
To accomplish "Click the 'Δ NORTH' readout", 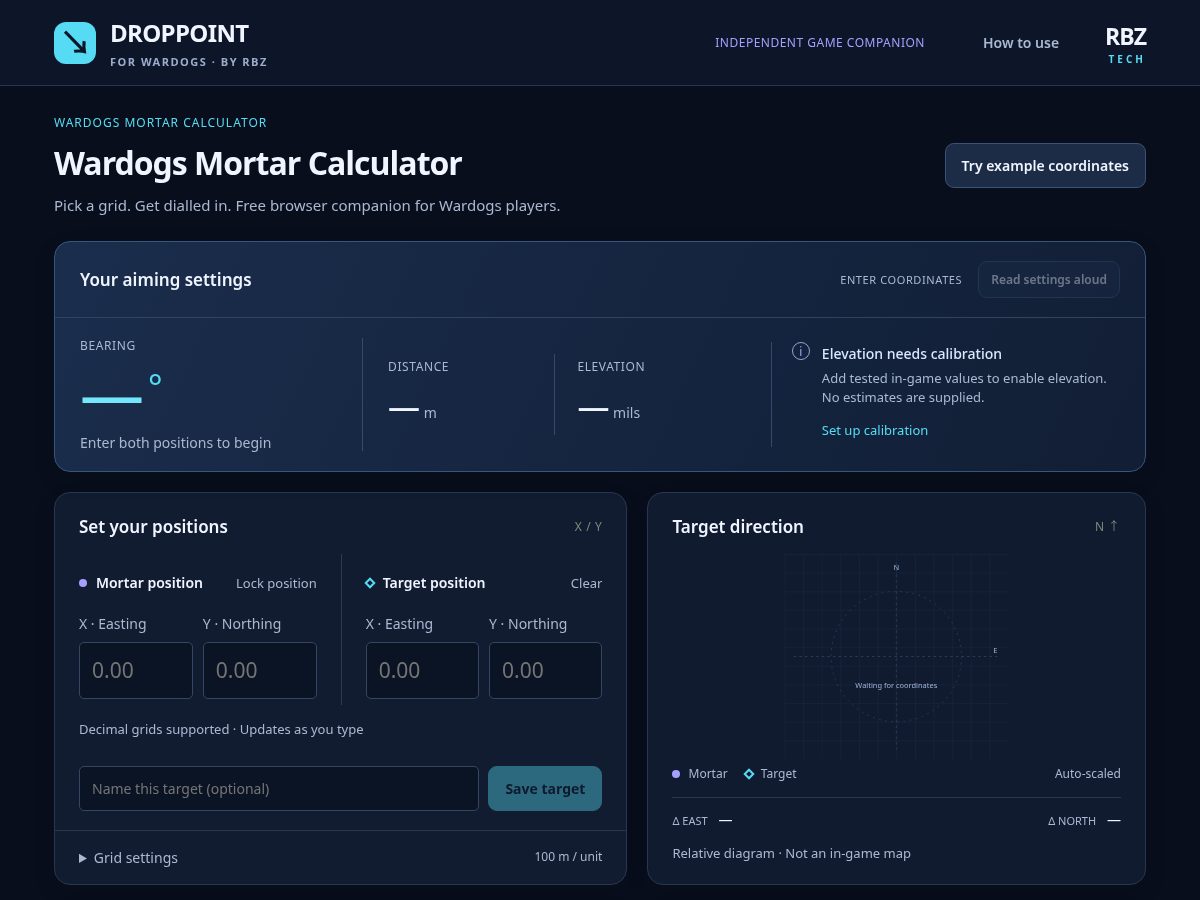I will 1084,821.
